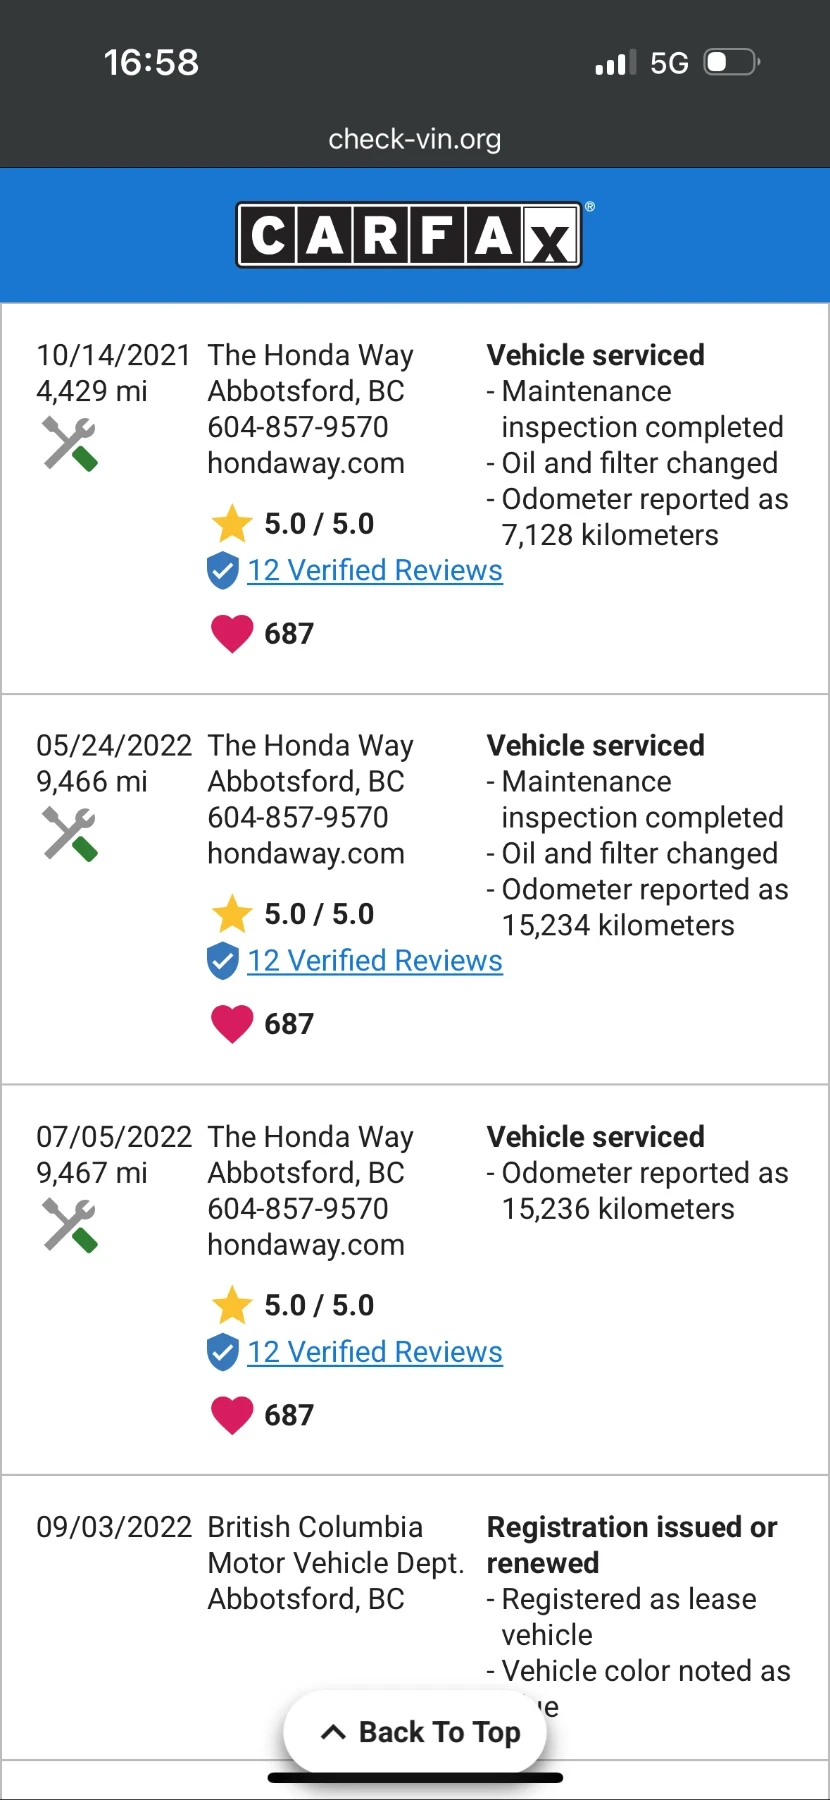Tap verified shield badge in 05/24/2022 record
This screenshot has height=1800, width=830.
pyautogui.click(x=222, y=961)
